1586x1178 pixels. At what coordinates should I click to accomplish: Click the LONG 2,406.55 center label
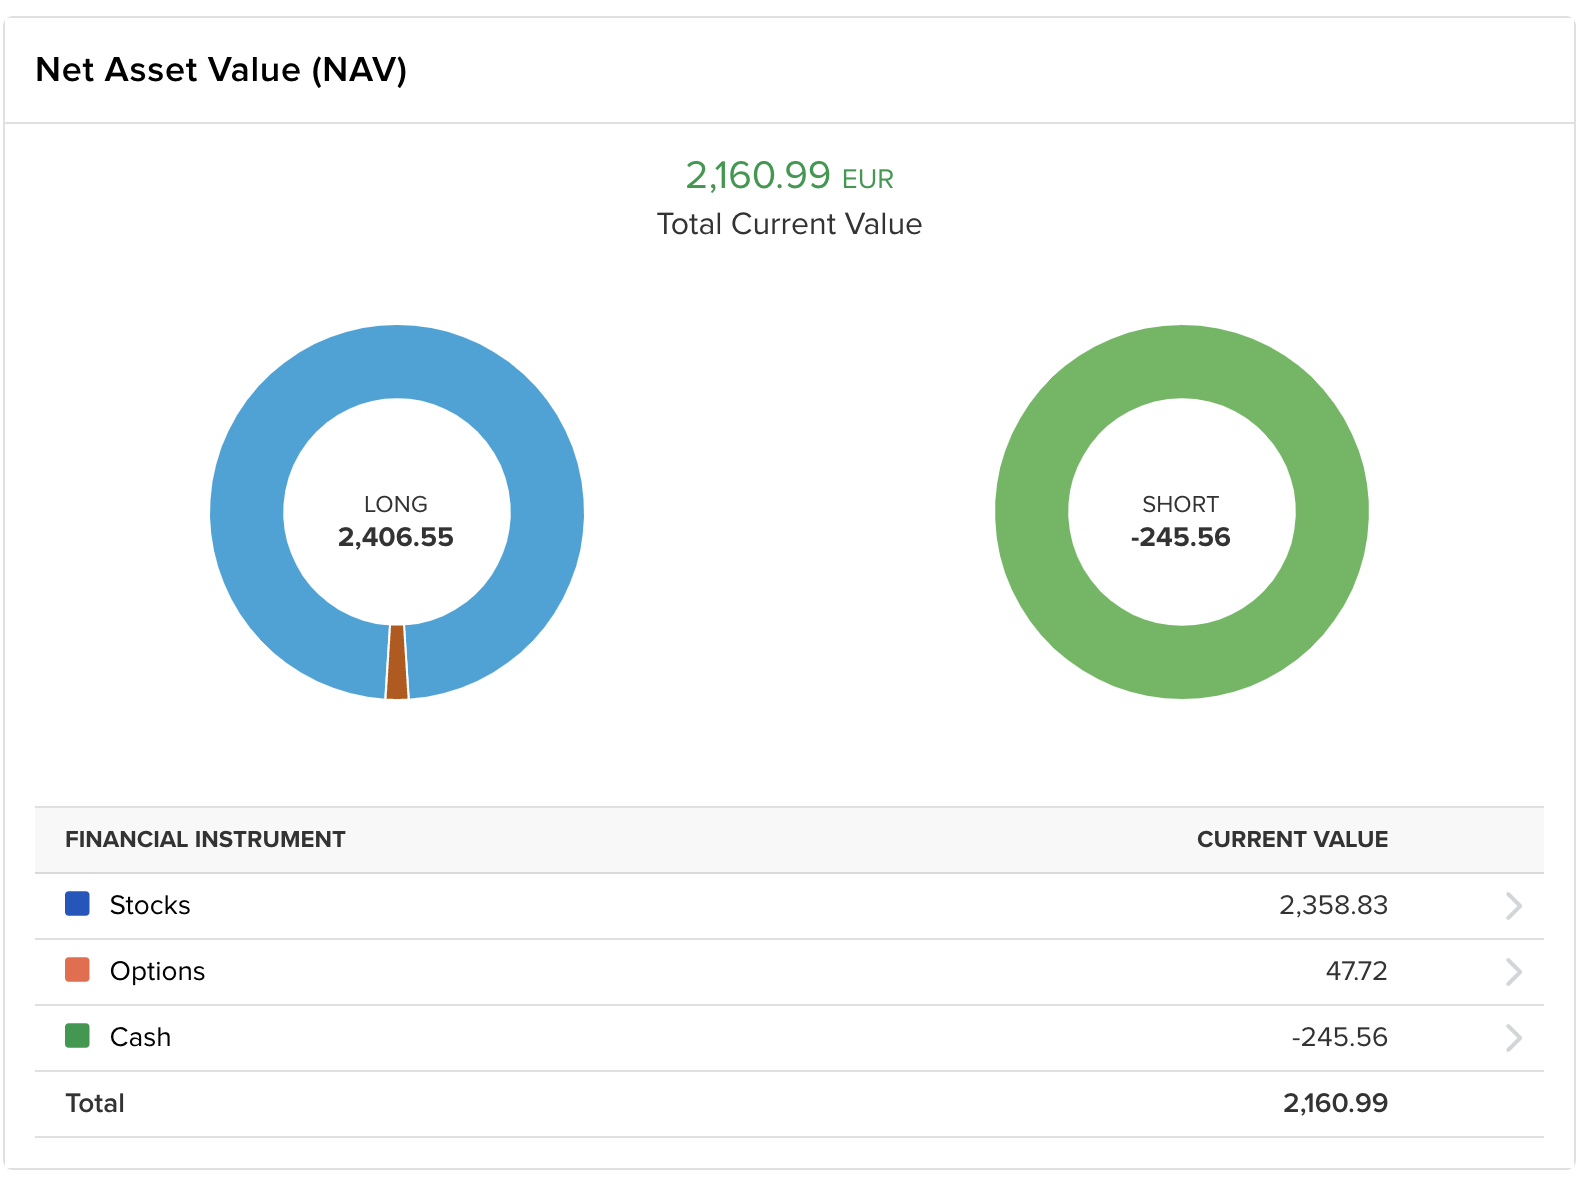396,522
